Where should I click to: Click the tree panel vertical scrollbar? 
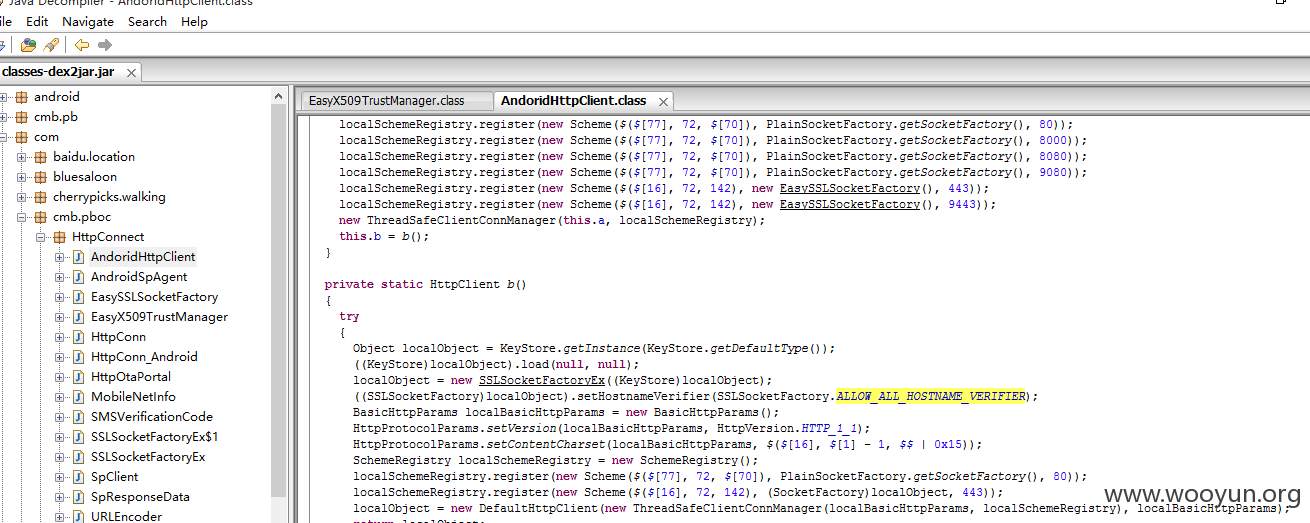point(279,300)
